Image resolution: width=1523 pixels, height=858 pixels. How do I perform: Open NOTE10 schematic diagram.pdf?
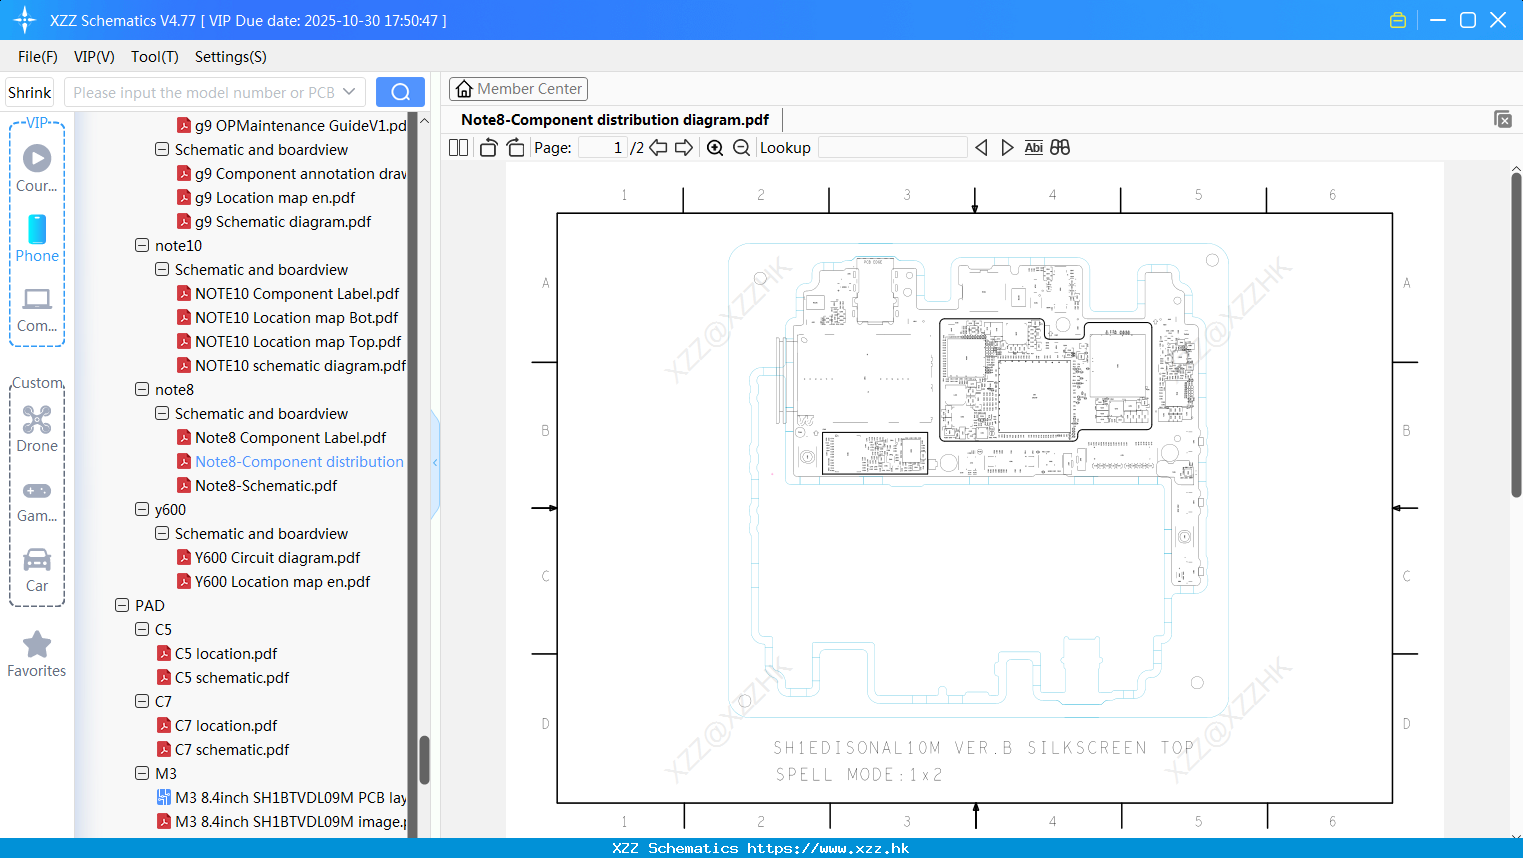click(300, 365)
